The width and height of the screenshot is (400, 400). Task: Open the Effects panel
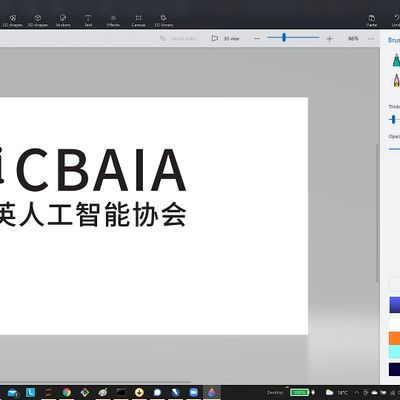(113, 21)
